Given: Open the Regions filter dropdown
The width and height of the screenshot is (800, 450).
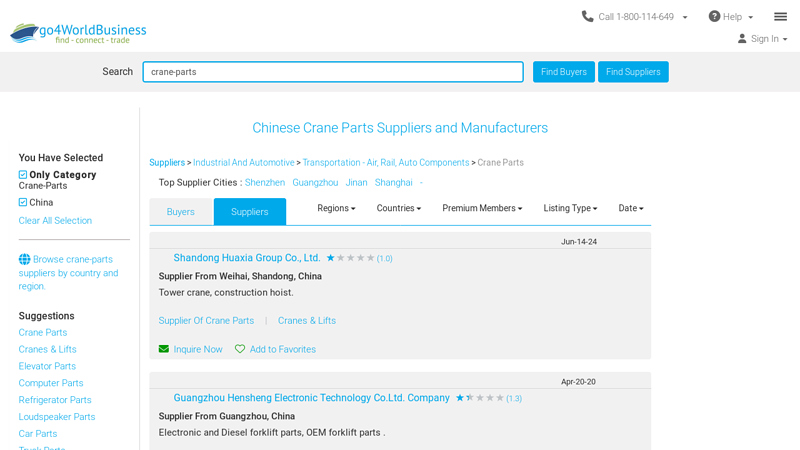Looking at the screenshot, I should pyautogui.click(x=336, y=208).
